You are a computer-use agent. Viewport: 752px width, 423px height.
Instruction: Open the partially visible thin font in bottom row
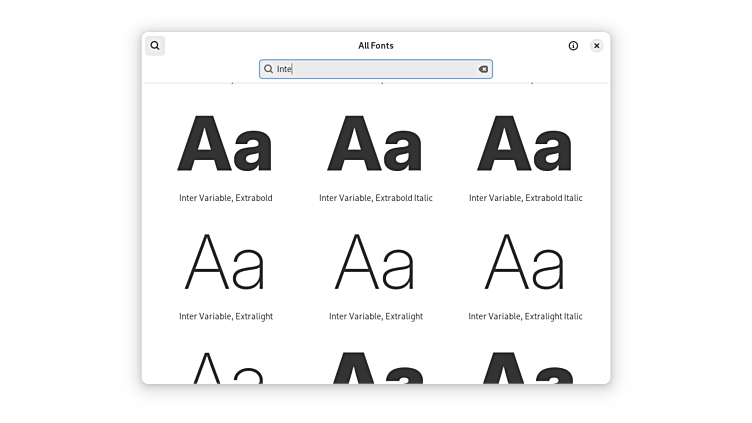pos(225,367)
